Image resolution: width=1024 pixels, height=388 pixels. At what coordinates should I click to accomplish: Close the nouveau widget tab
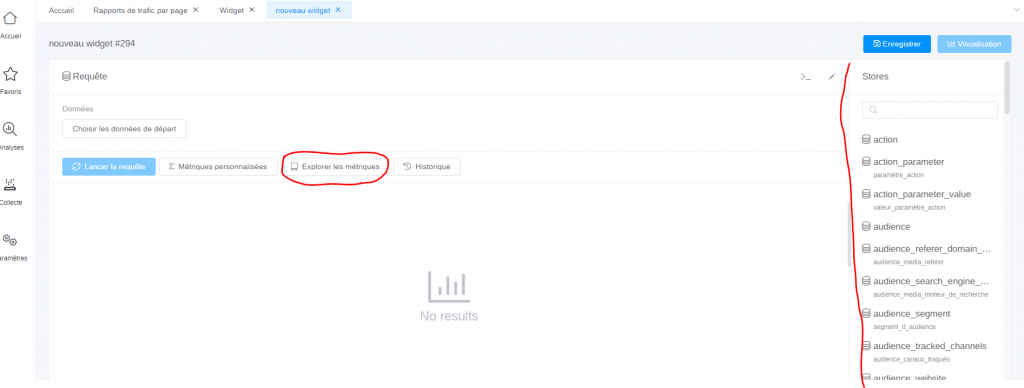click(338, 10)
